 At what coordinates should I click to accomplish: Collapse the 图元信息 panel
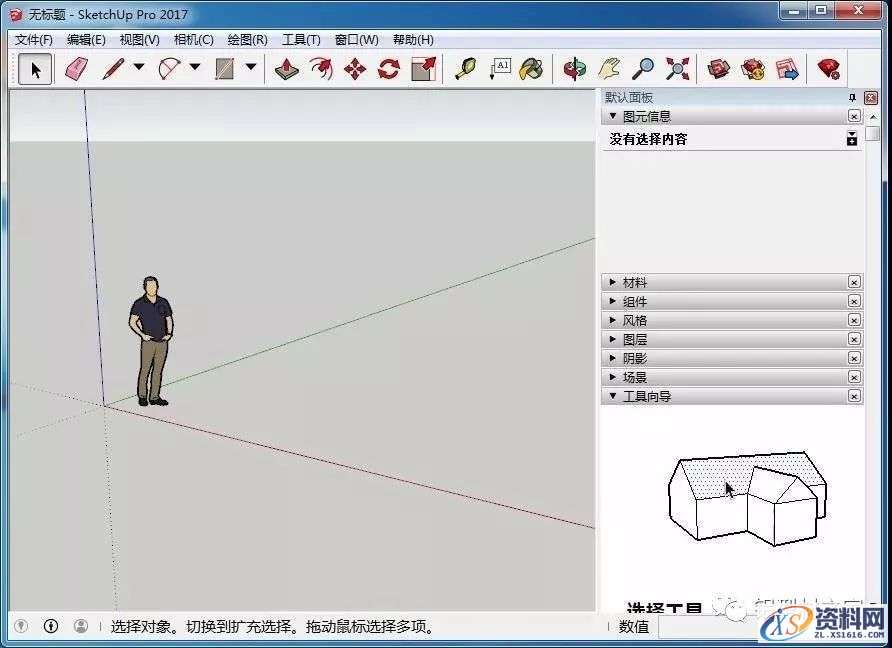pos(614,115)
